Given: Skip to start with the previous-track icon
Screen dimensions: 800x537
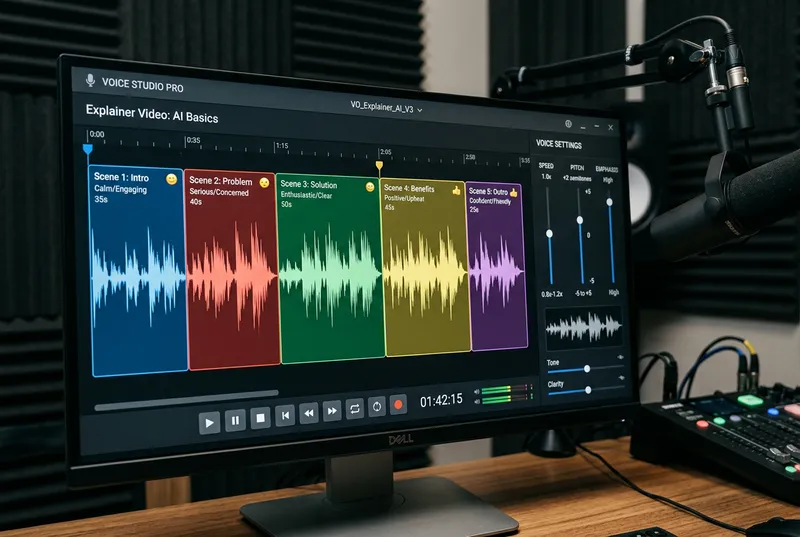Looking at the screenshot, I should pyautogui.click(x=285, y=414).
